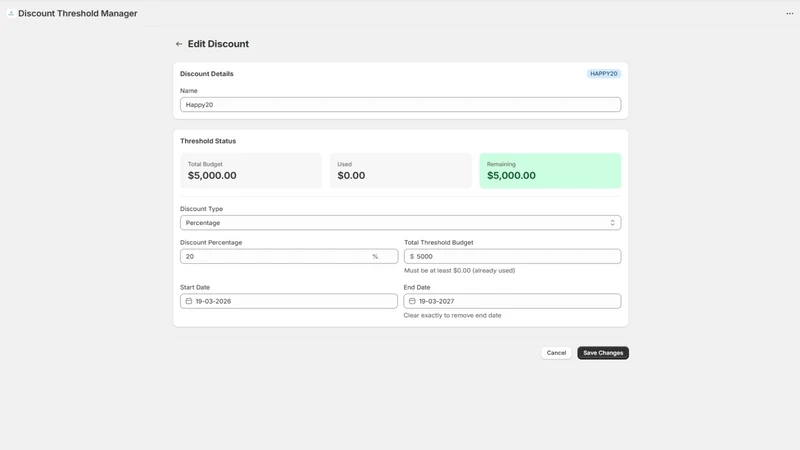Select the Used $0.00 card
The width and height of the screenshot is (800, 450).
click(x=401, y=171)
